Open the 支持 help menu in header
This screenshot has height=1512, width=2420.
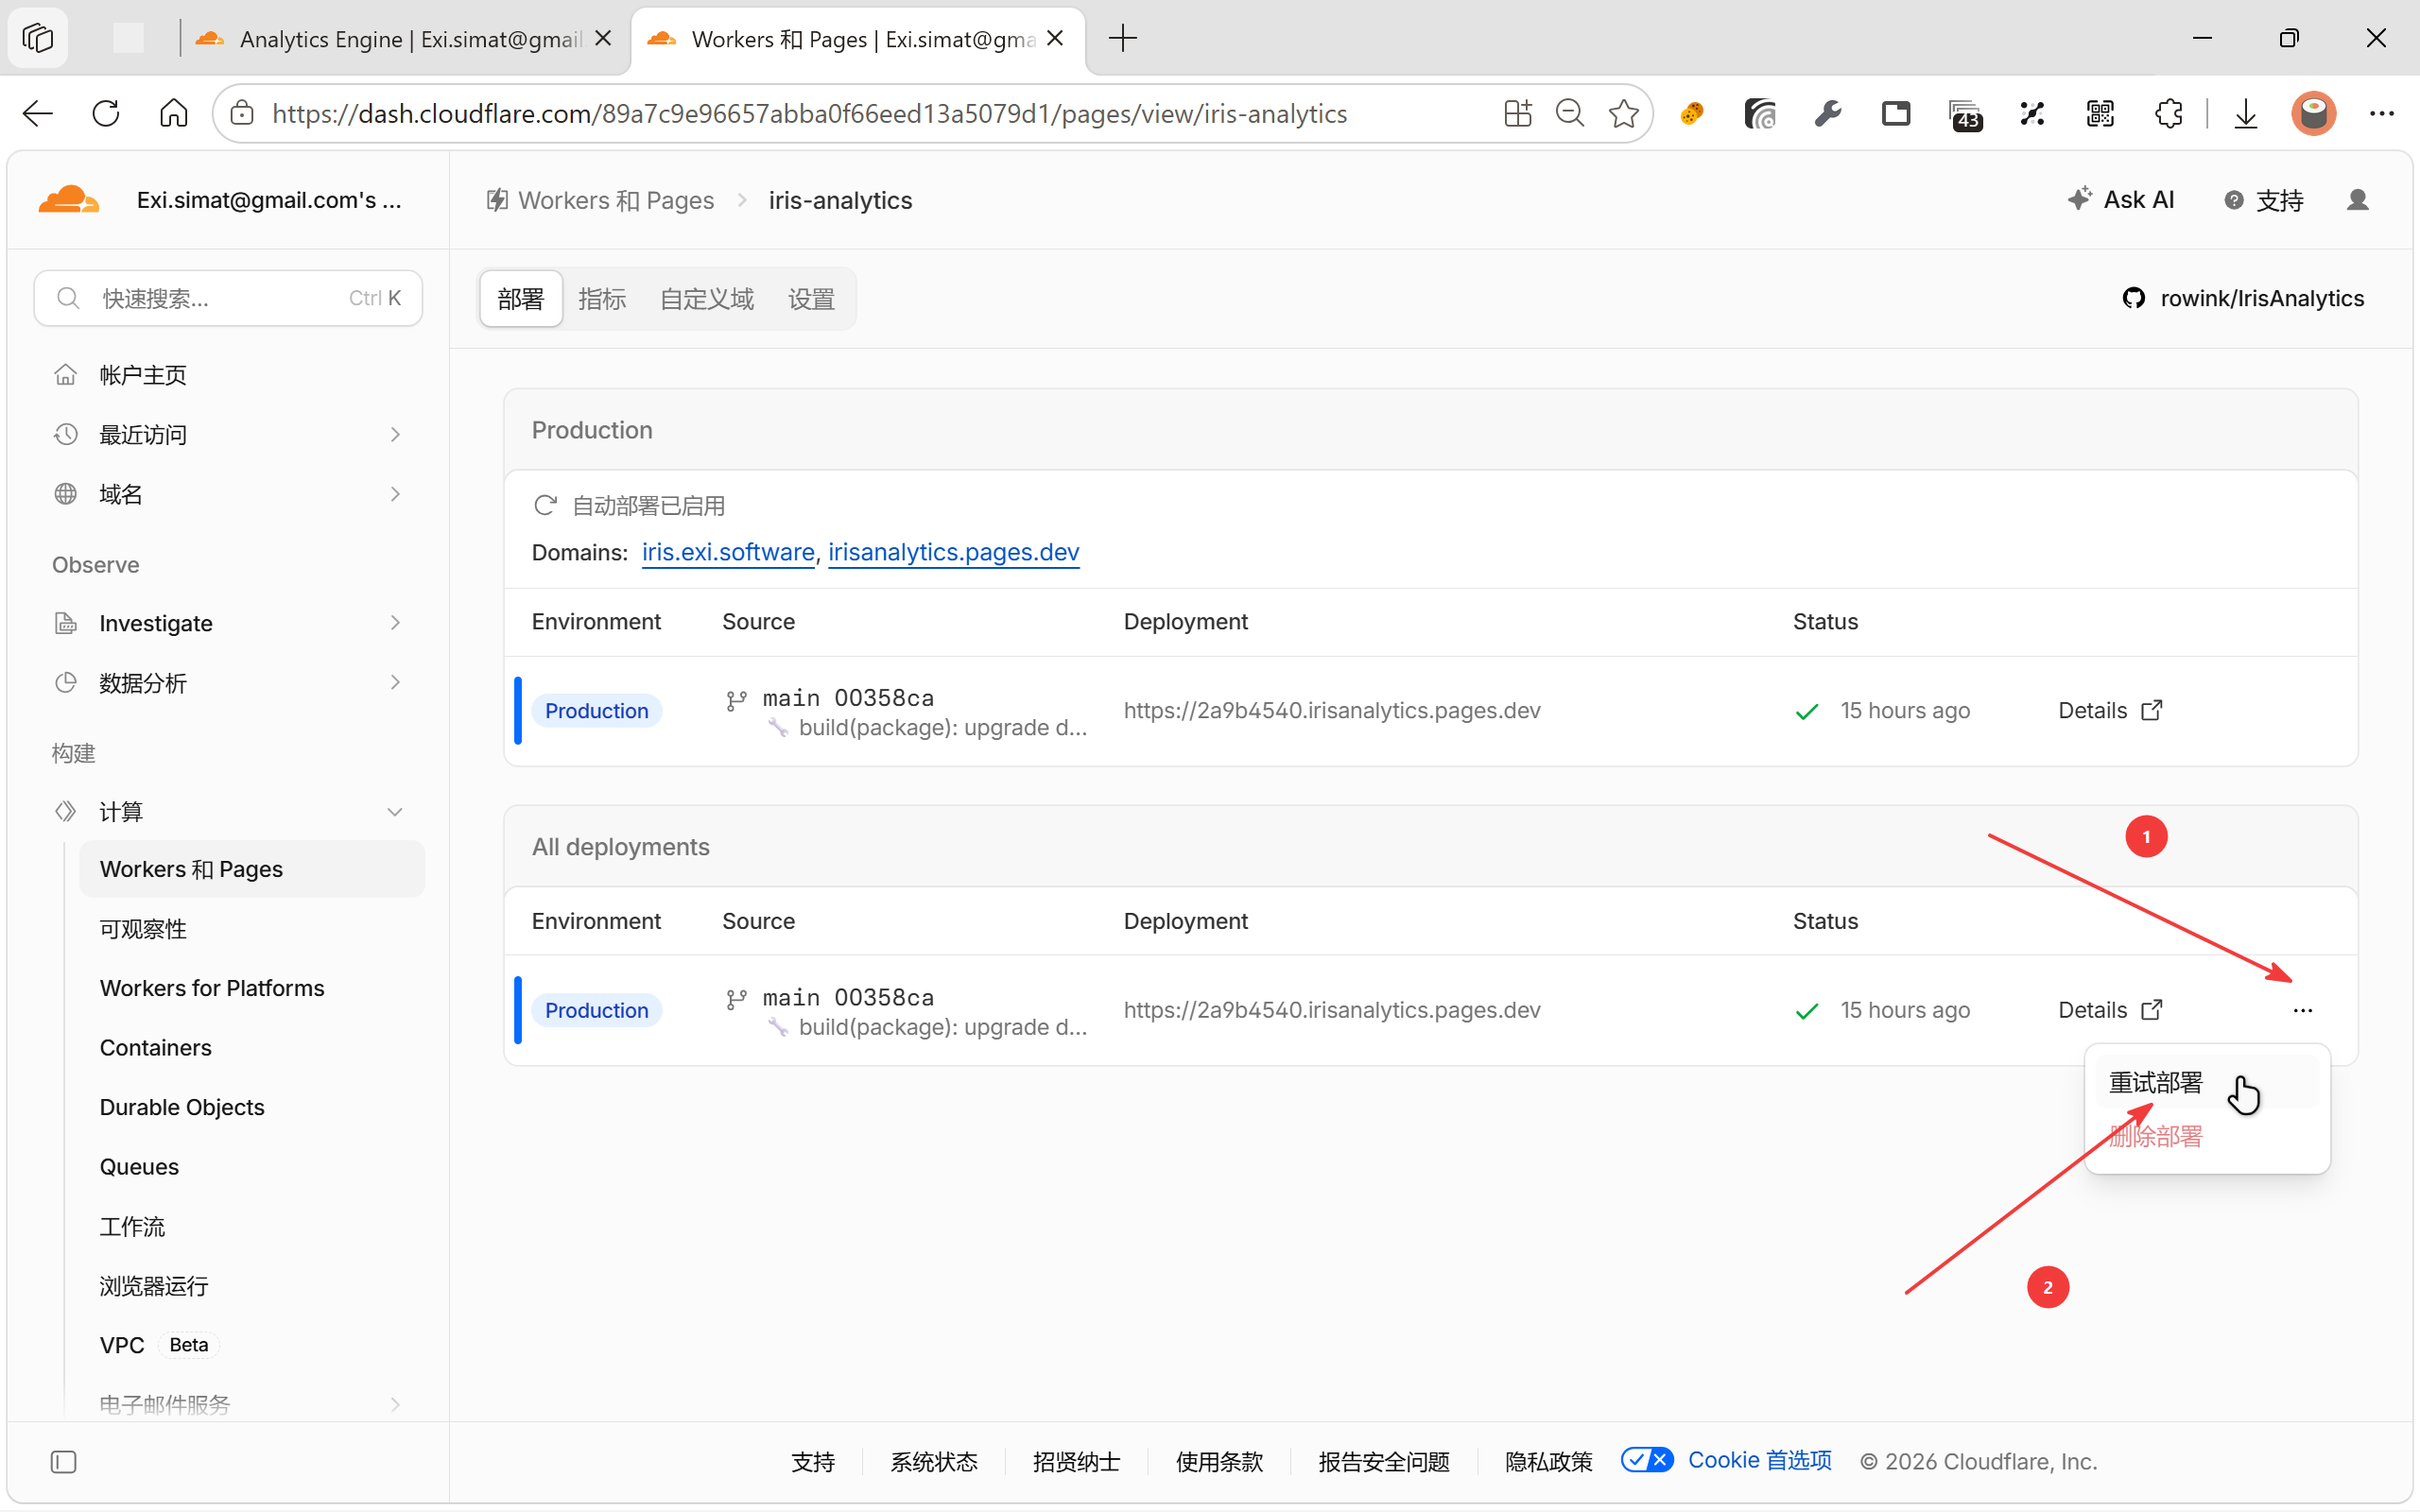click(2264, 200)
